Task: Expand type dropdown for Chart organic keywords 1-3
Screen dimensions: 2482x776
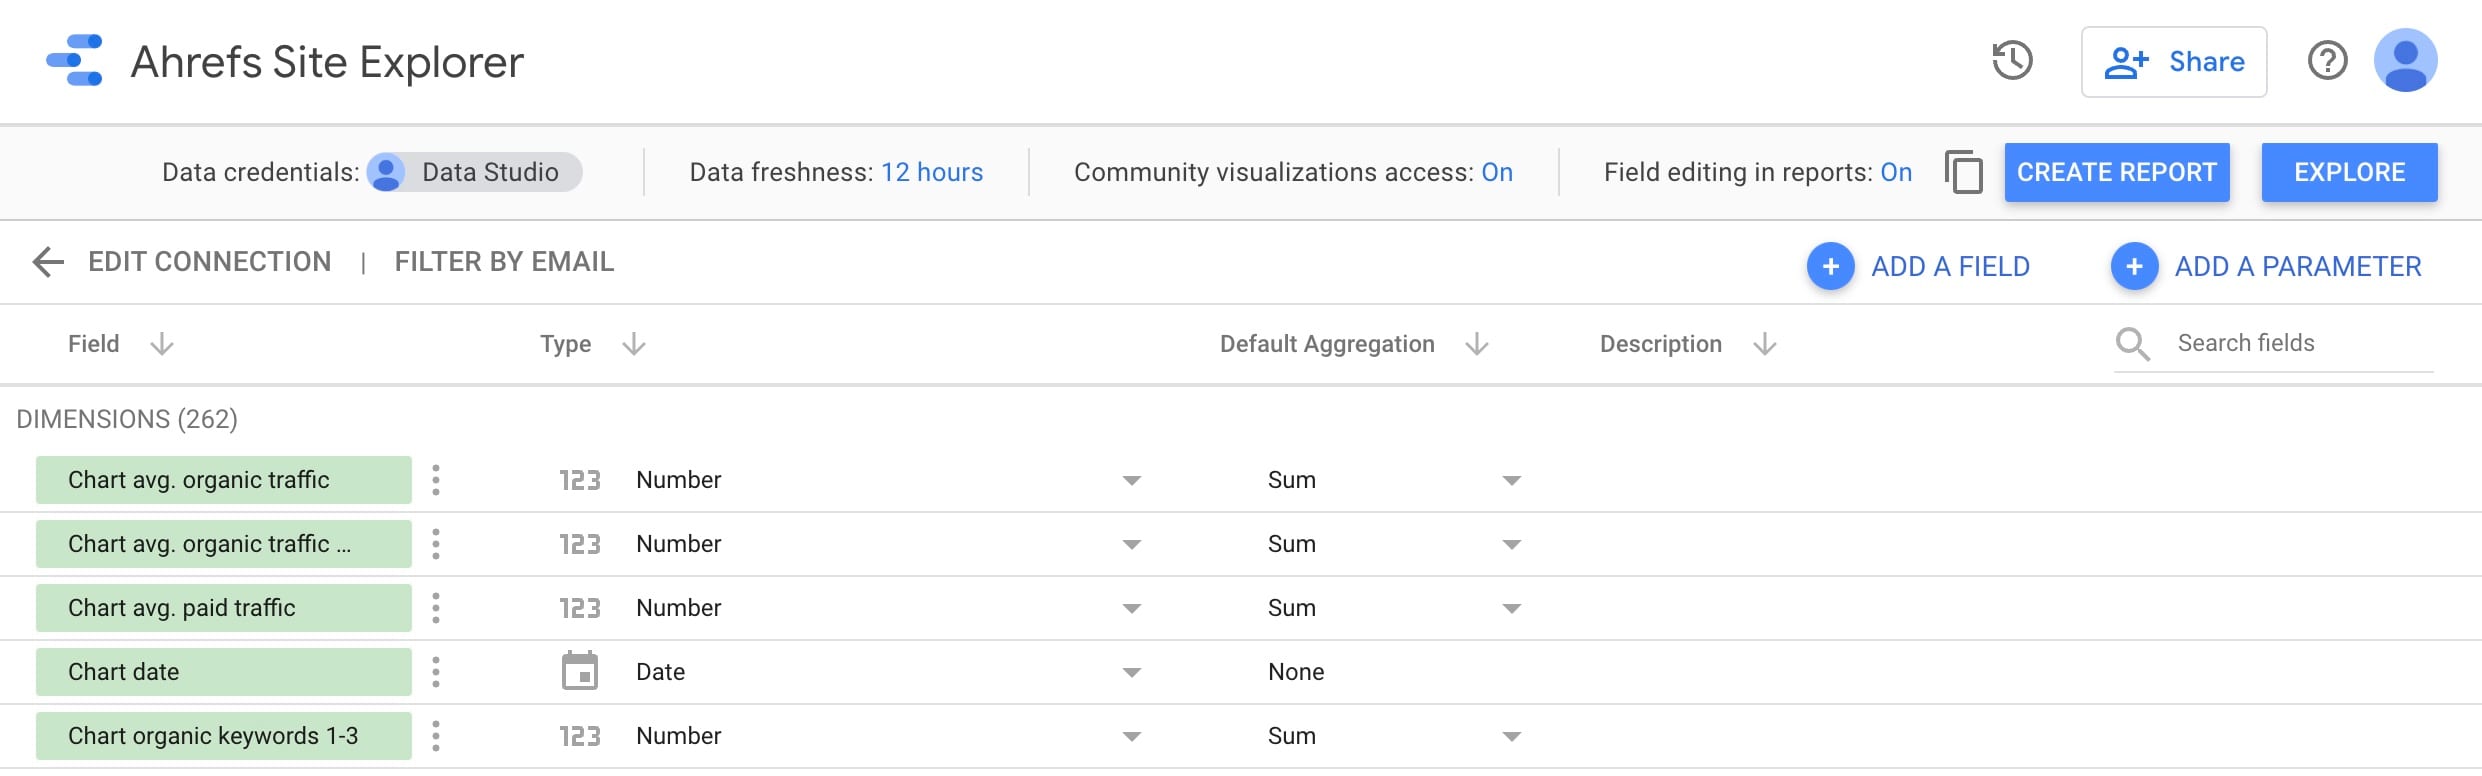Action: (x=1131, y=736)
